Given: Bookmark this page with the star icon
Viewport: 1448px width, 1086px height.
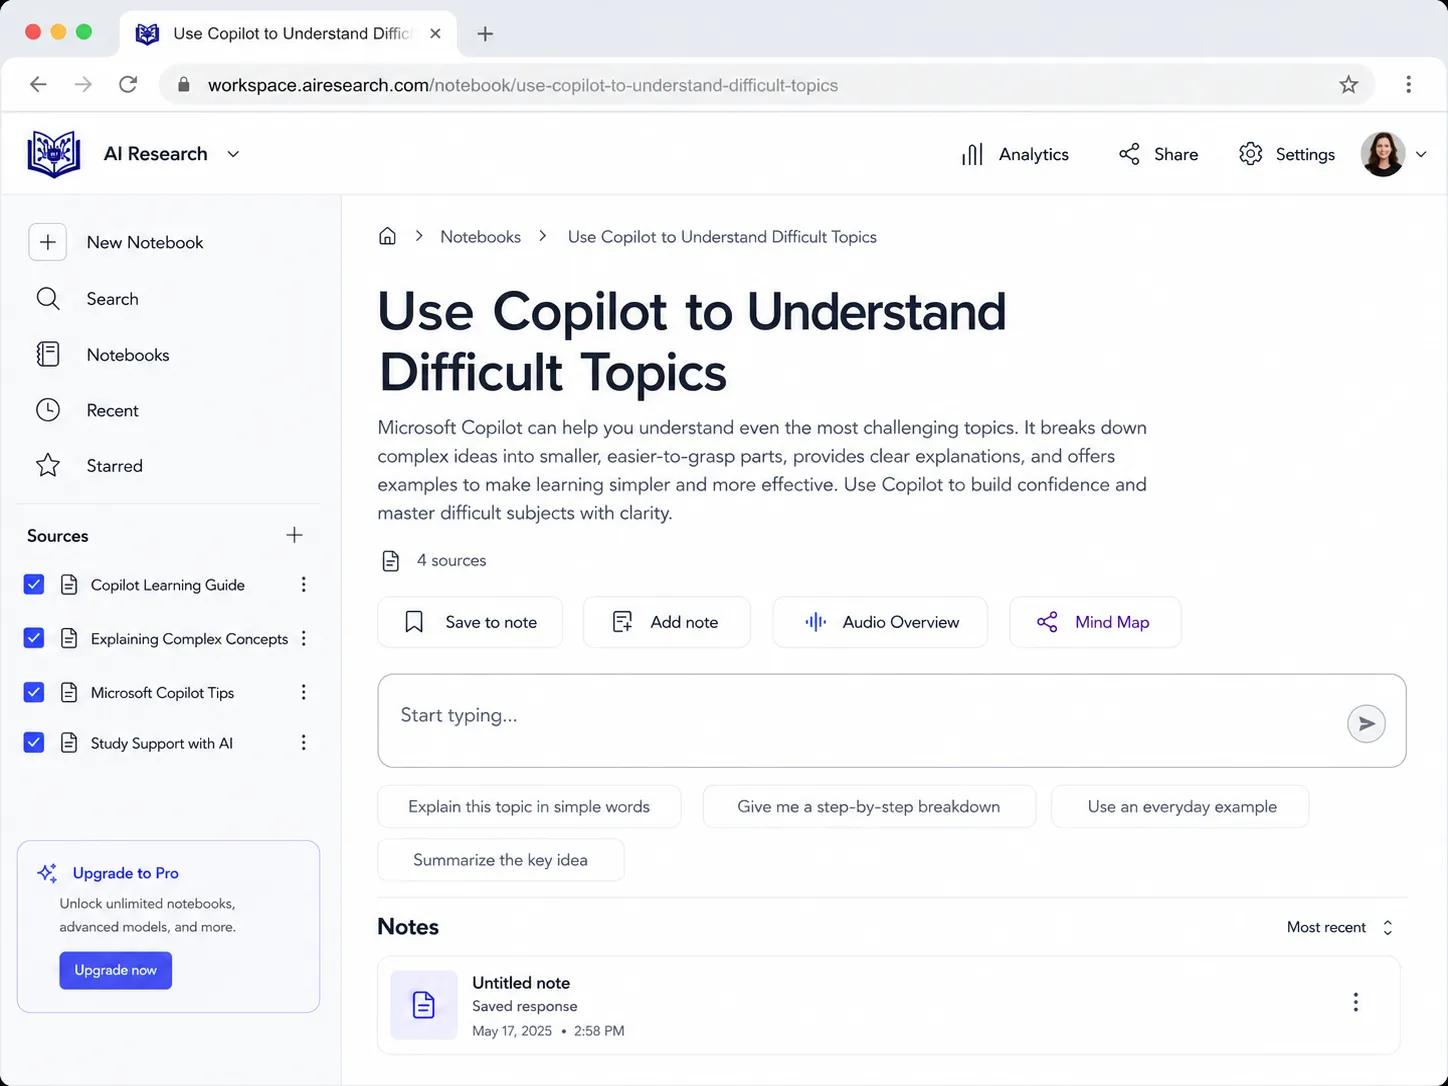Looking at the screenshot, I should coord(1349,85).
